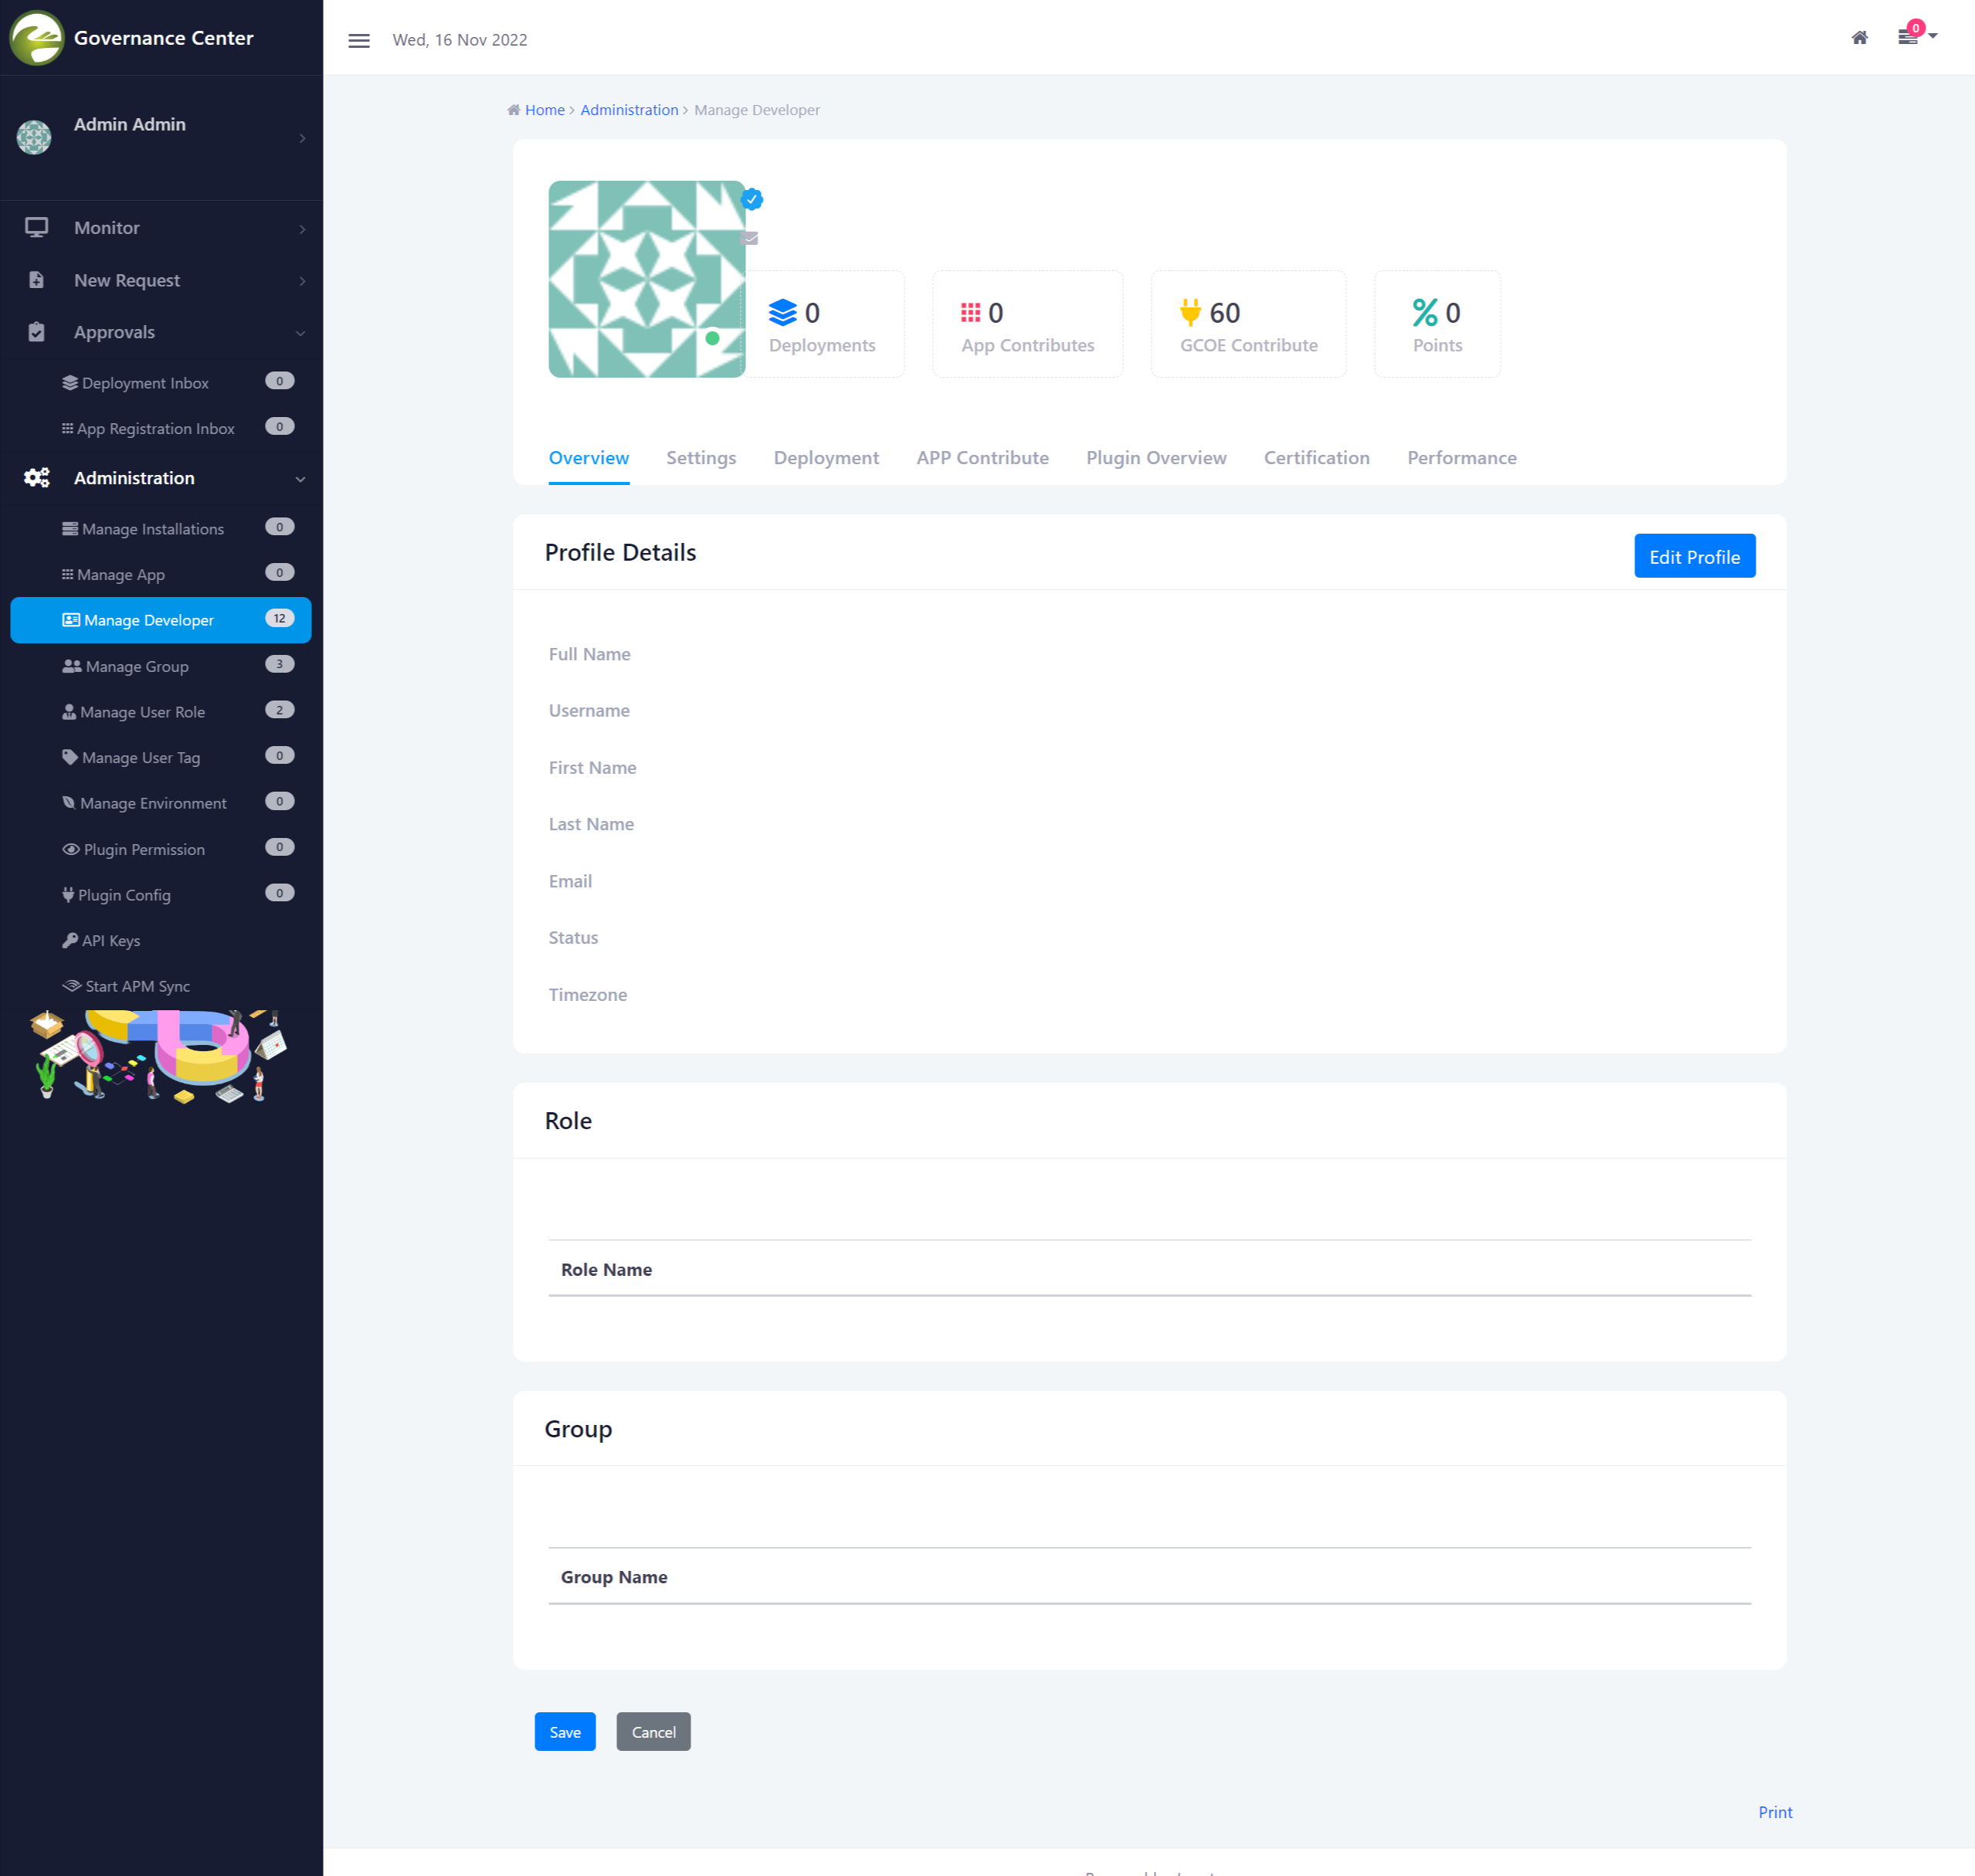Click the Deployments stack icon
The width and height of the screenshot is (1975, 1876).
(782, 312)
